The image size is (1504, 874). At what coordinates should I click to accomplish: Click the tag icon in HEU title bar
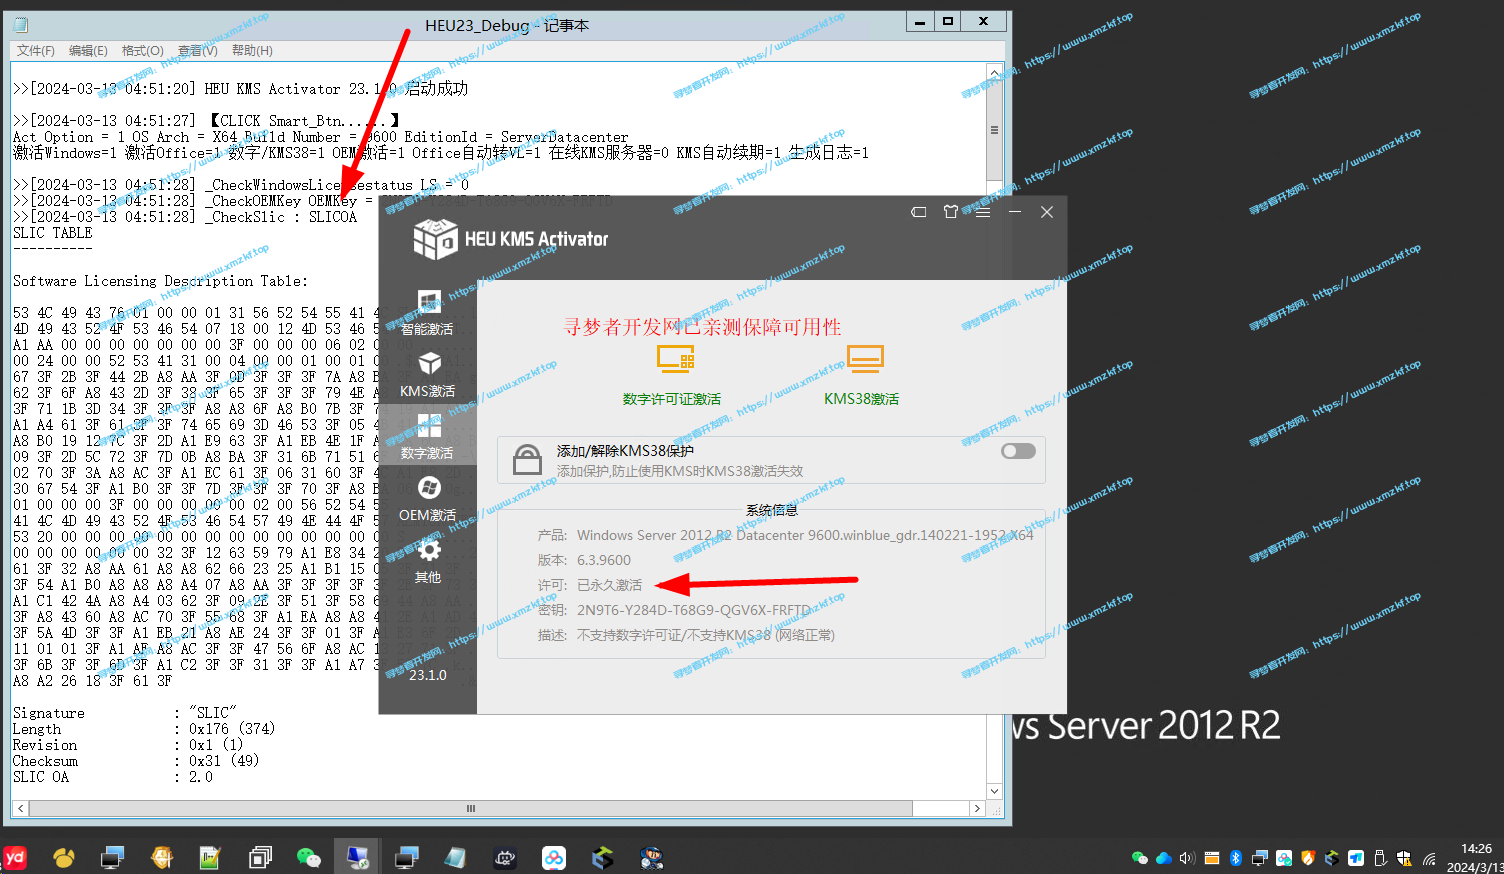tap(919, 212)
